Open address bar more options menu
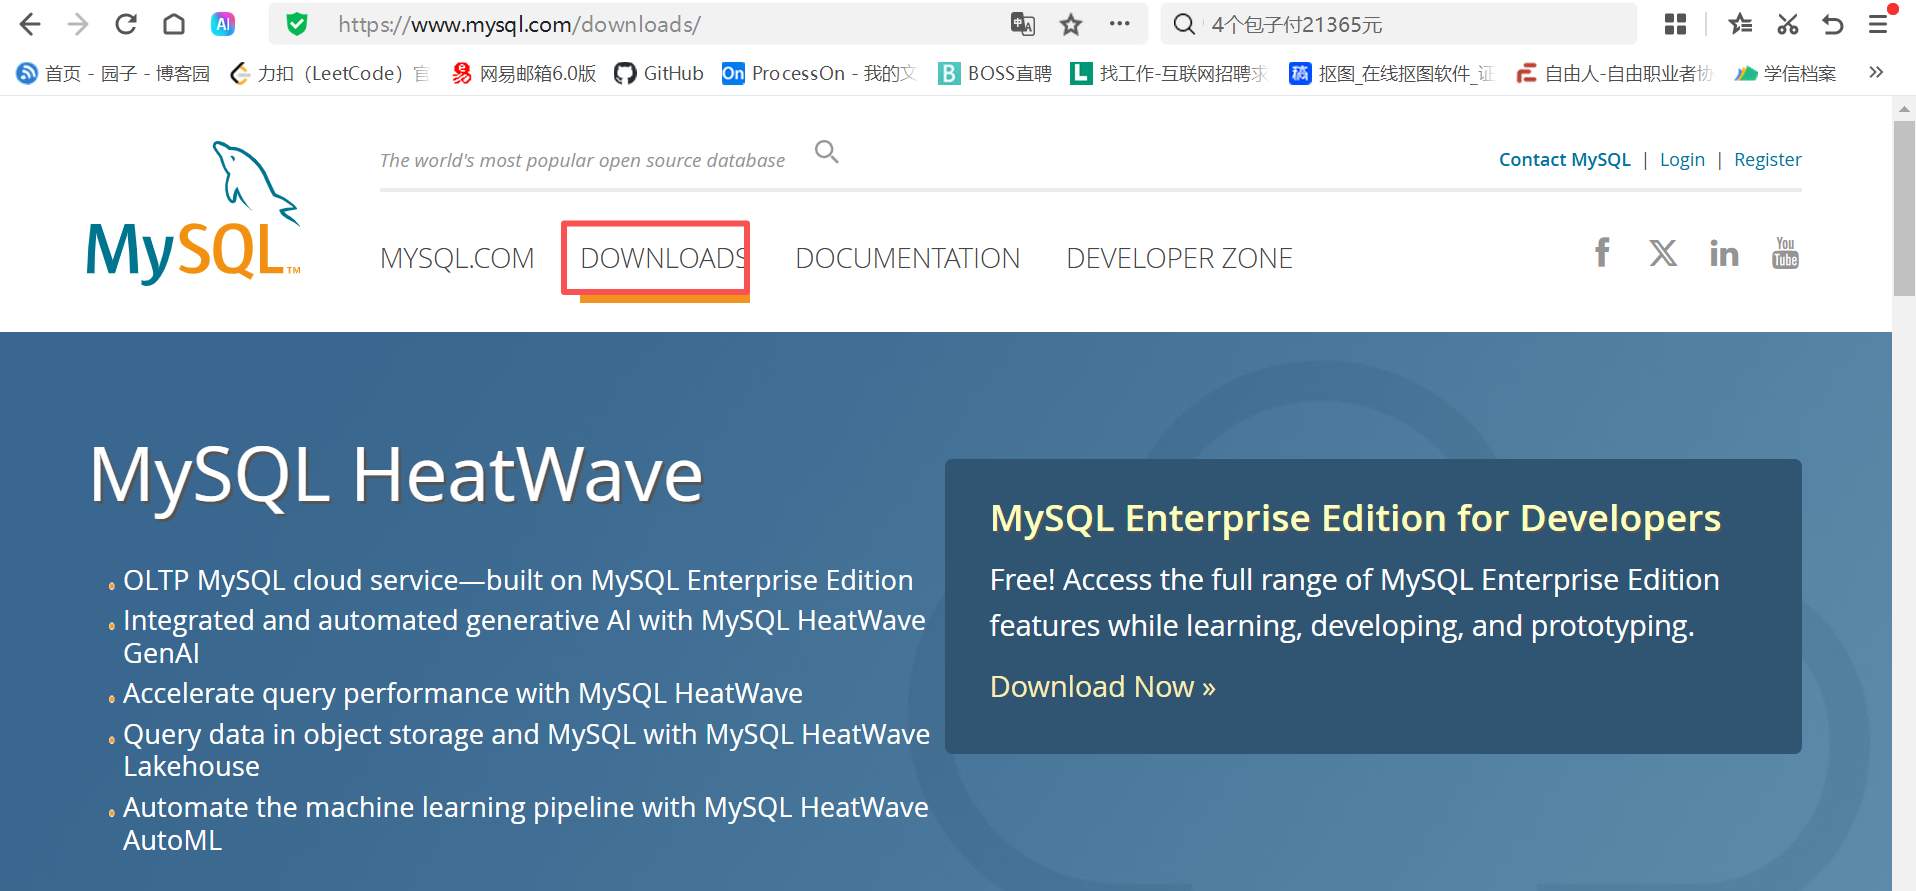The image size is (1916, 891). pos(1119,24)
